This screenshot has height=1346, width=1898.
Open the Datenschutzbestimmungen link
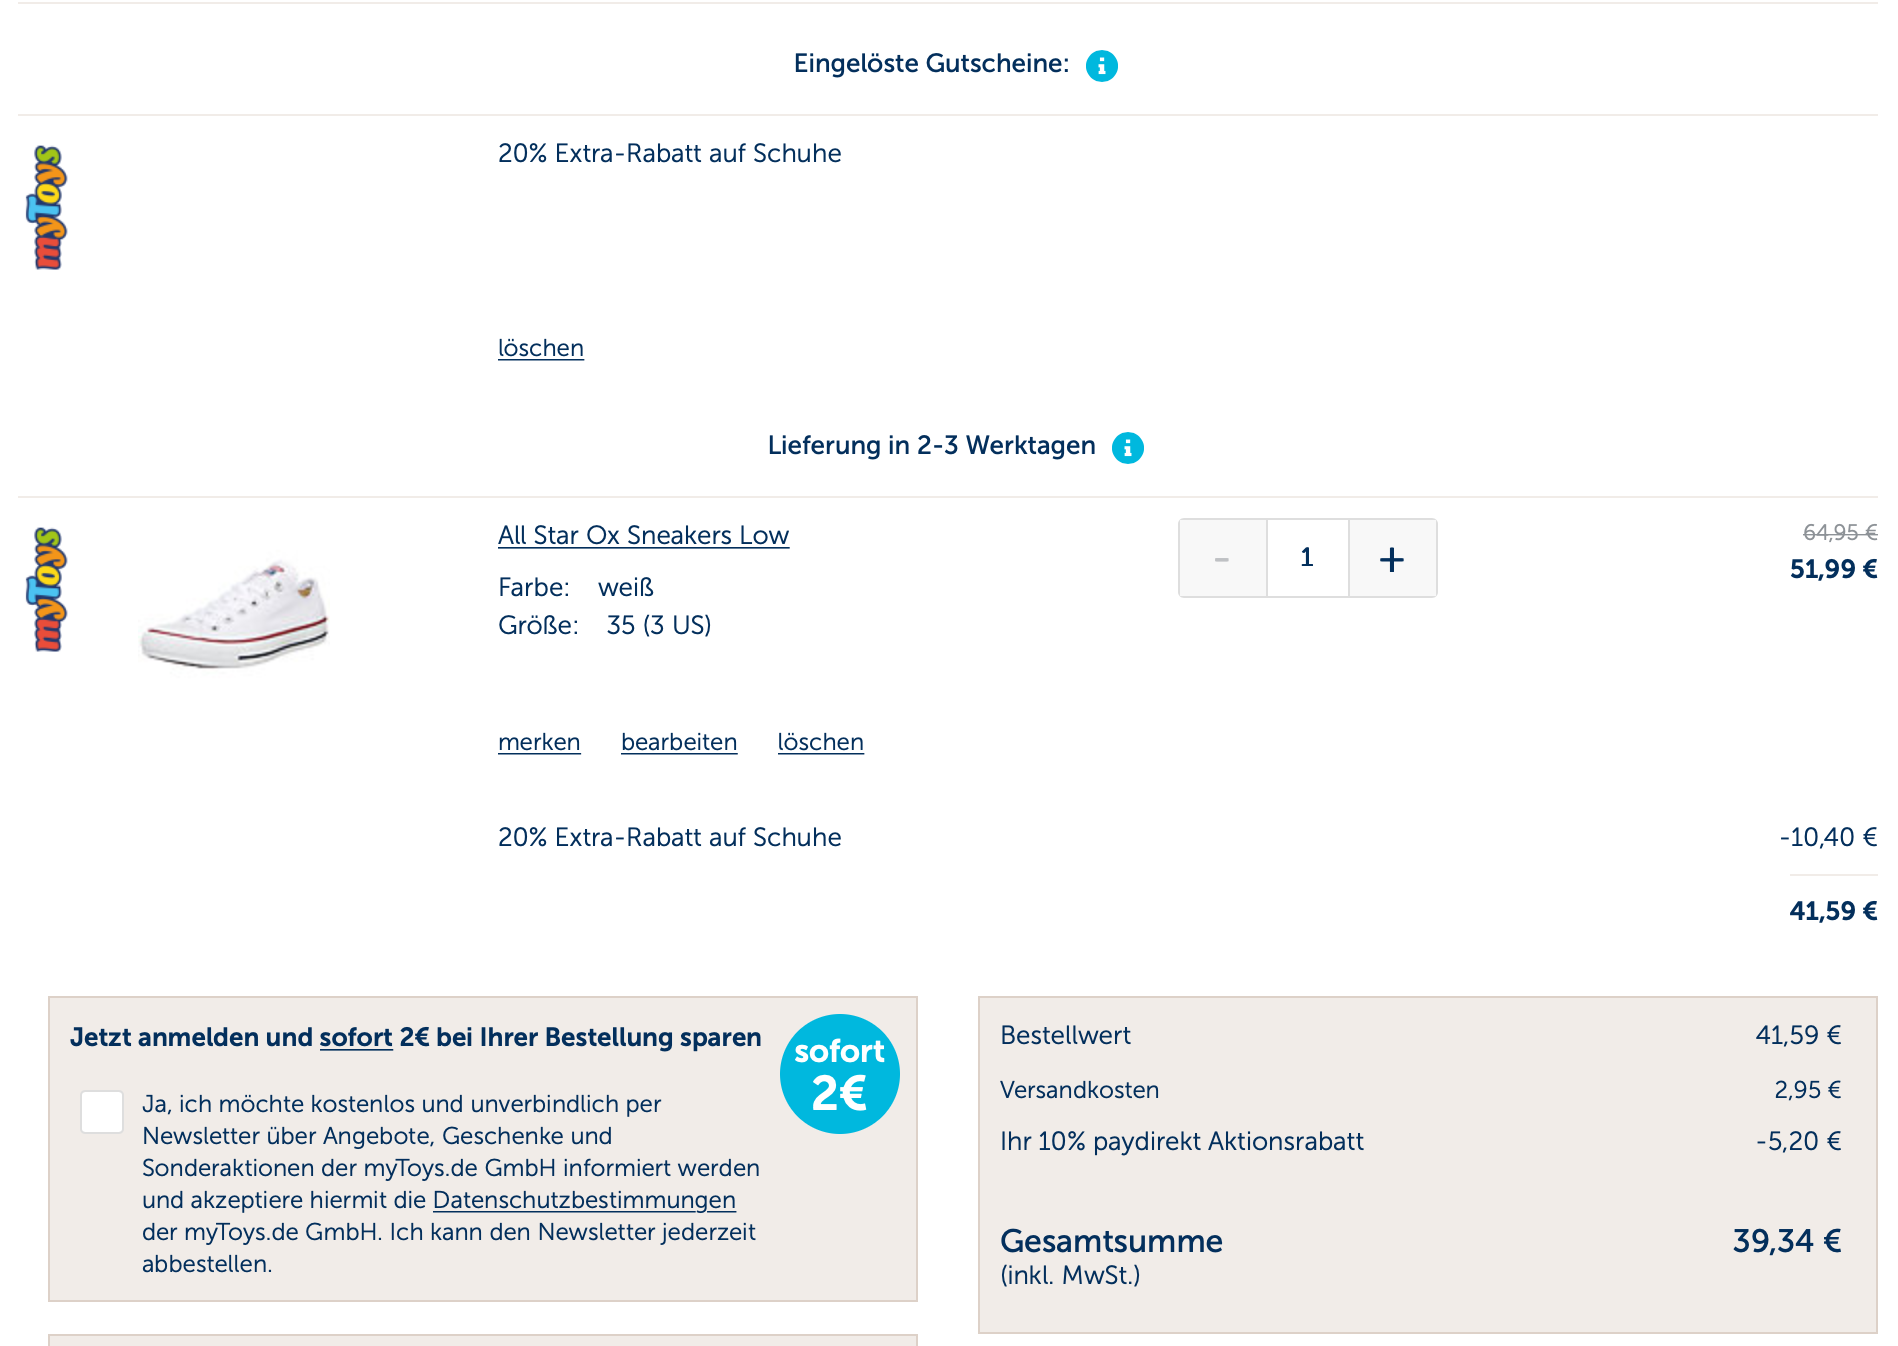[x=584, y=1200]
